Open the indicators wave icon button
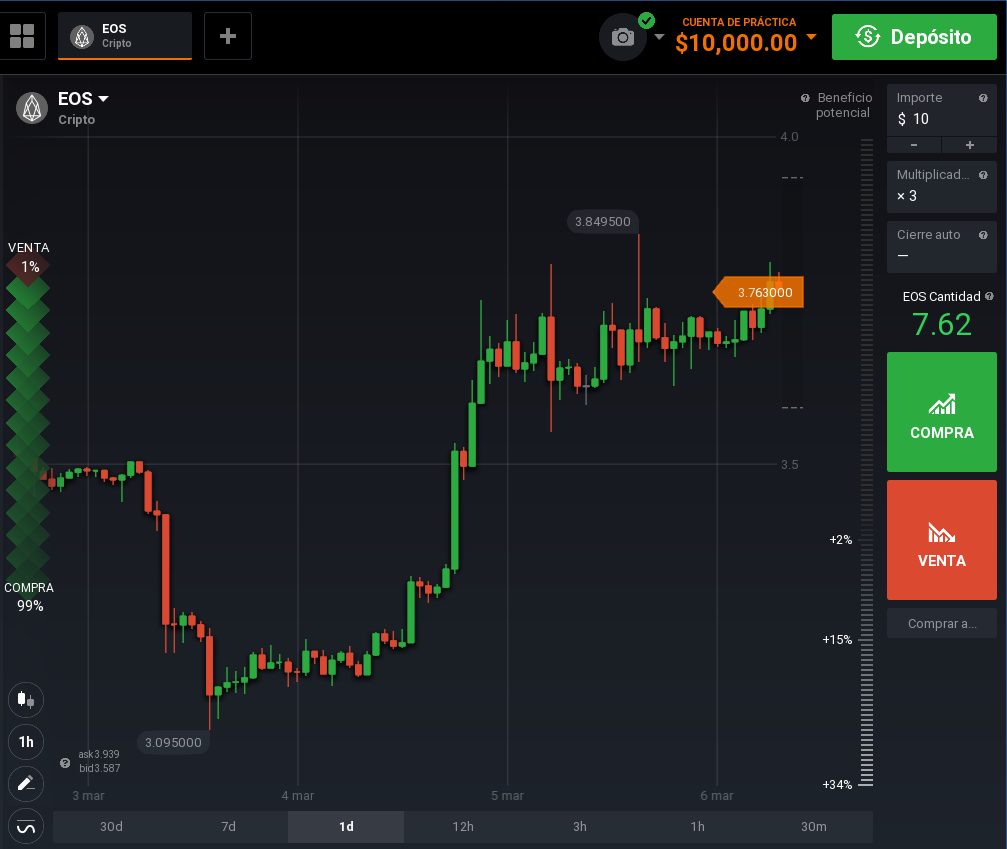Image resolution: width=1007 pixels, height=849 pixels. [26, 827]
